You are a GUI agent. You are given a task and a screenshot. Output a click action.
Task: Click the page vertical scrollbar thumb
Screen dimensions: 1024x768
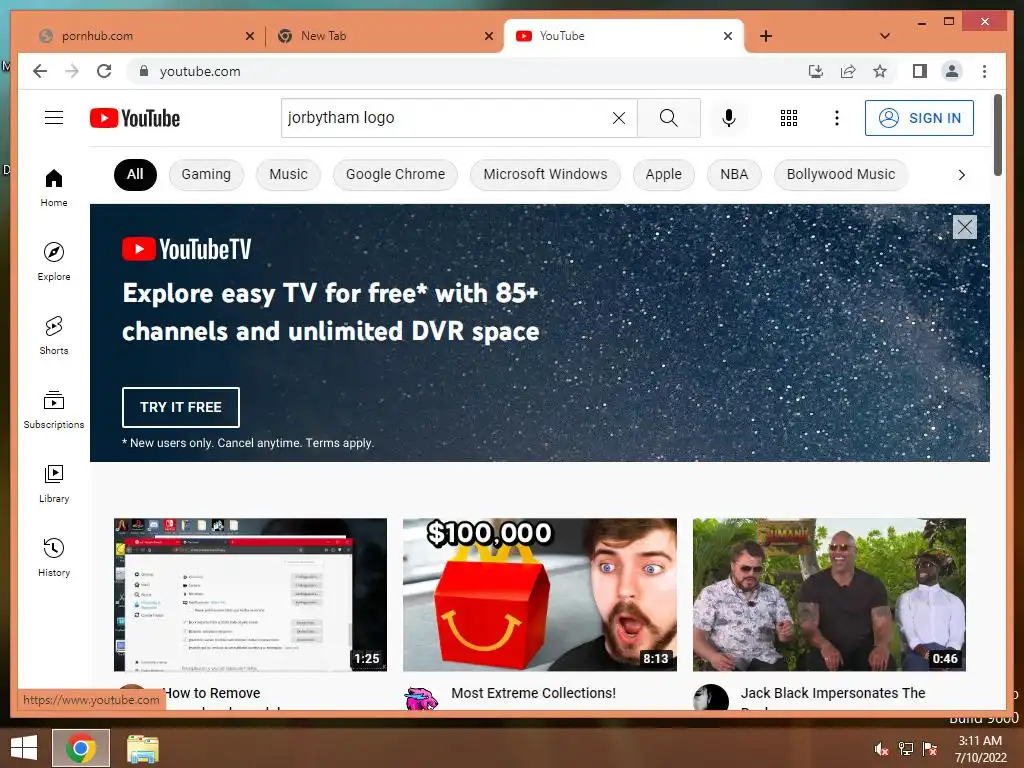(997, 135)
